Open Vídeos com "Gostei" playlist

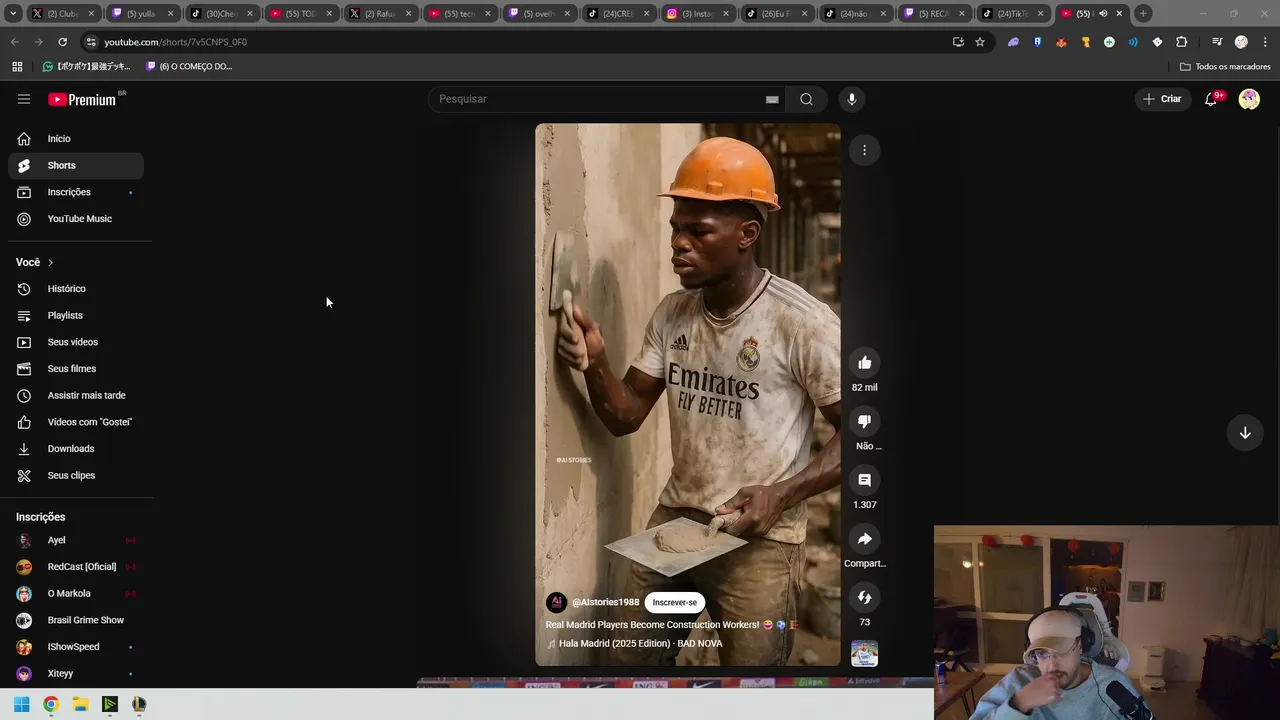[76, 422]
